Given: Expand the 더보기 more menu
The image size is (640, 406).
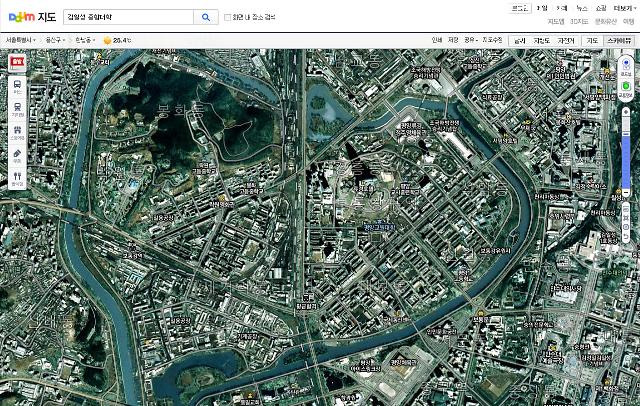Looking at the screenshot, I should tap(624, 8).
